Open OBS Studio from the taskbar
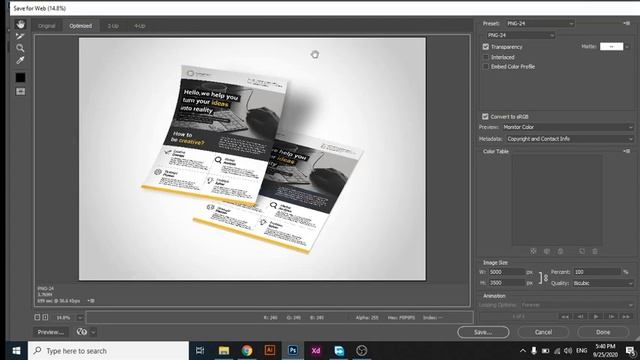This screenshot has height=360, width=640. point(362,351)
